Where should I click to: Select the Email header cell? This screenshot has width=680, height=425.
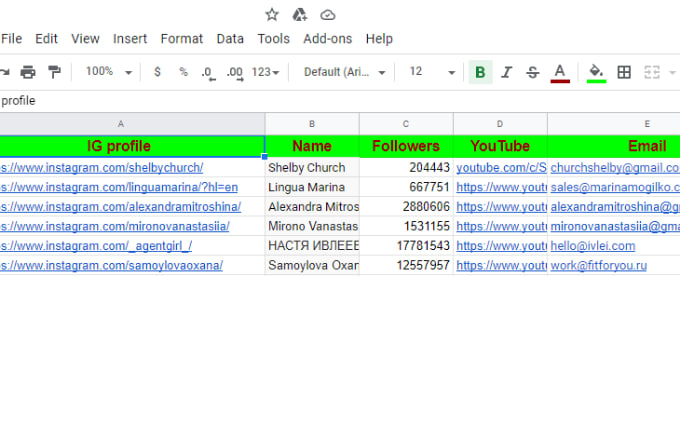tap(614, 146)
